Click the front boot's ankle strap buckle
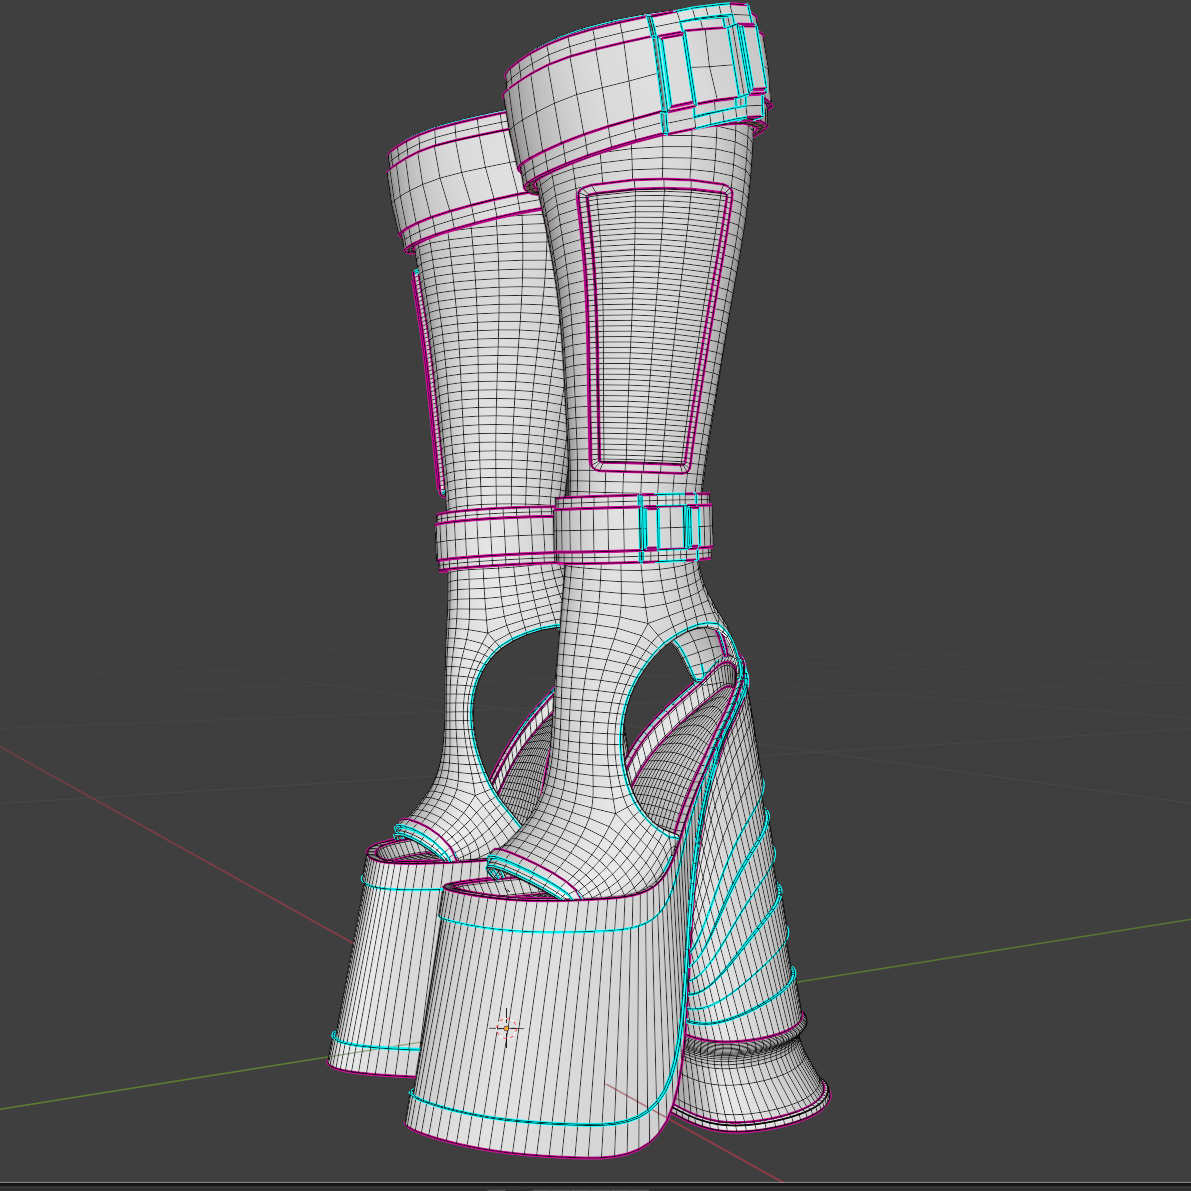The width and height of the screenshot is (1191, 1191). point(670,526)
